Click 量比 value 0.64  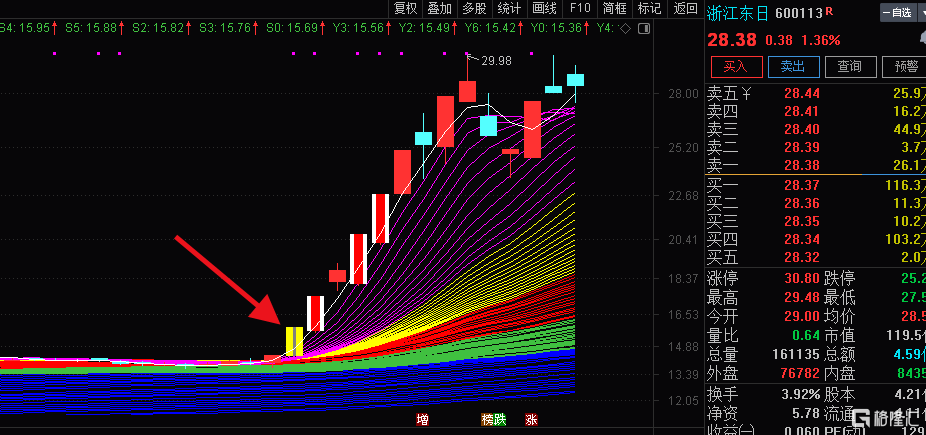click(x=806, y=335)
